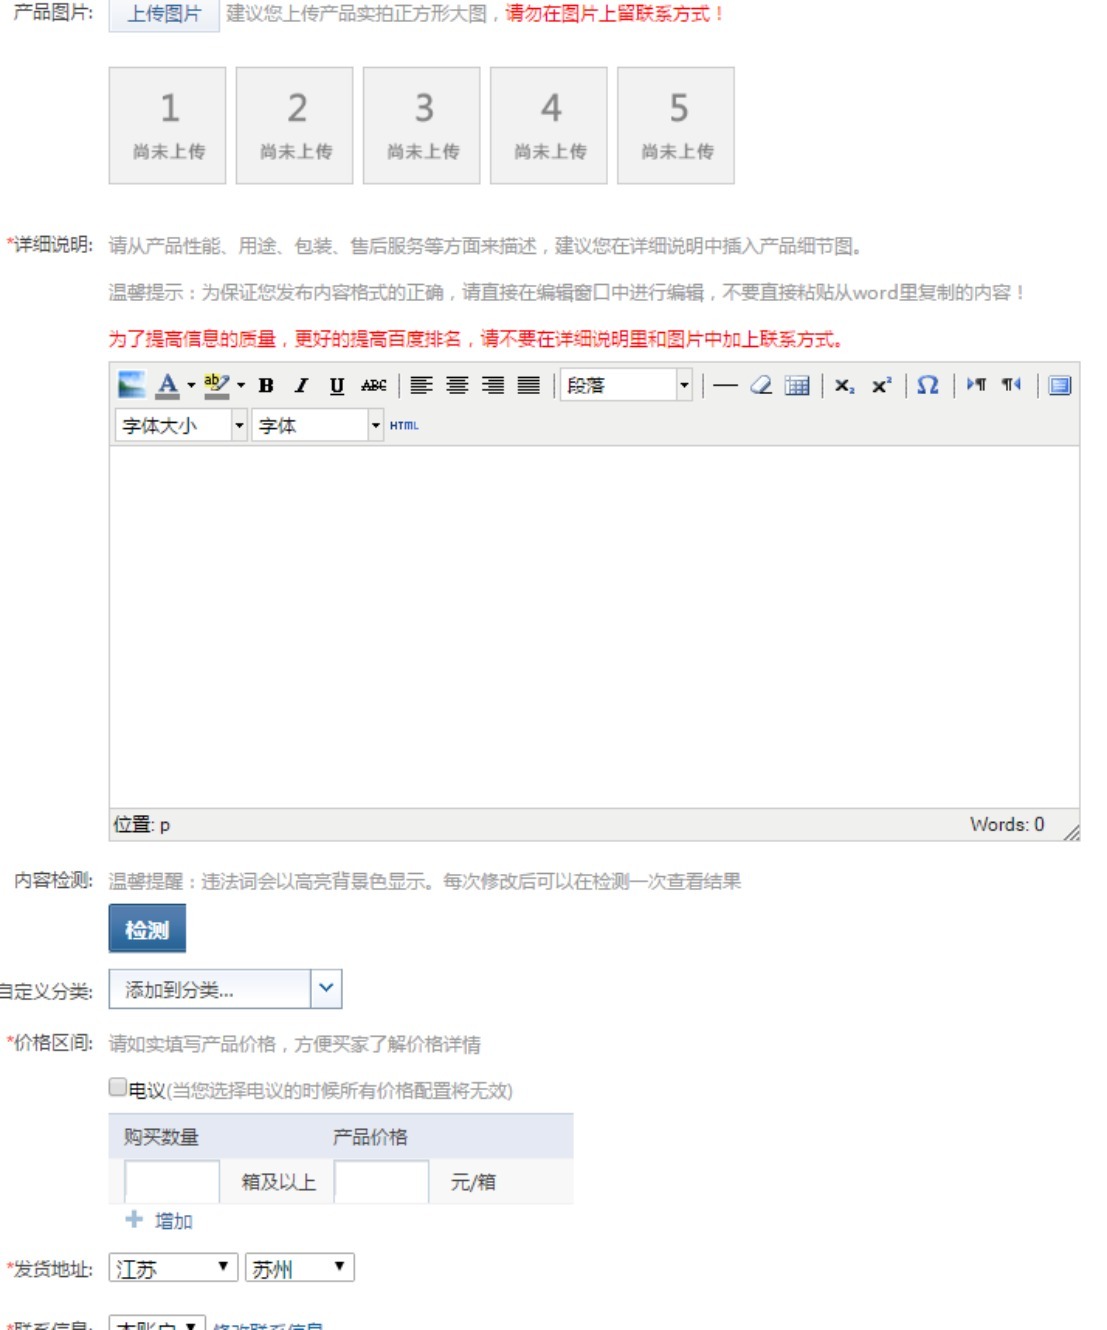The height and width of the screenshot is (1330, 1107).
Task: Click the insert image icon in editor toolbar
Action: [131, 385]
